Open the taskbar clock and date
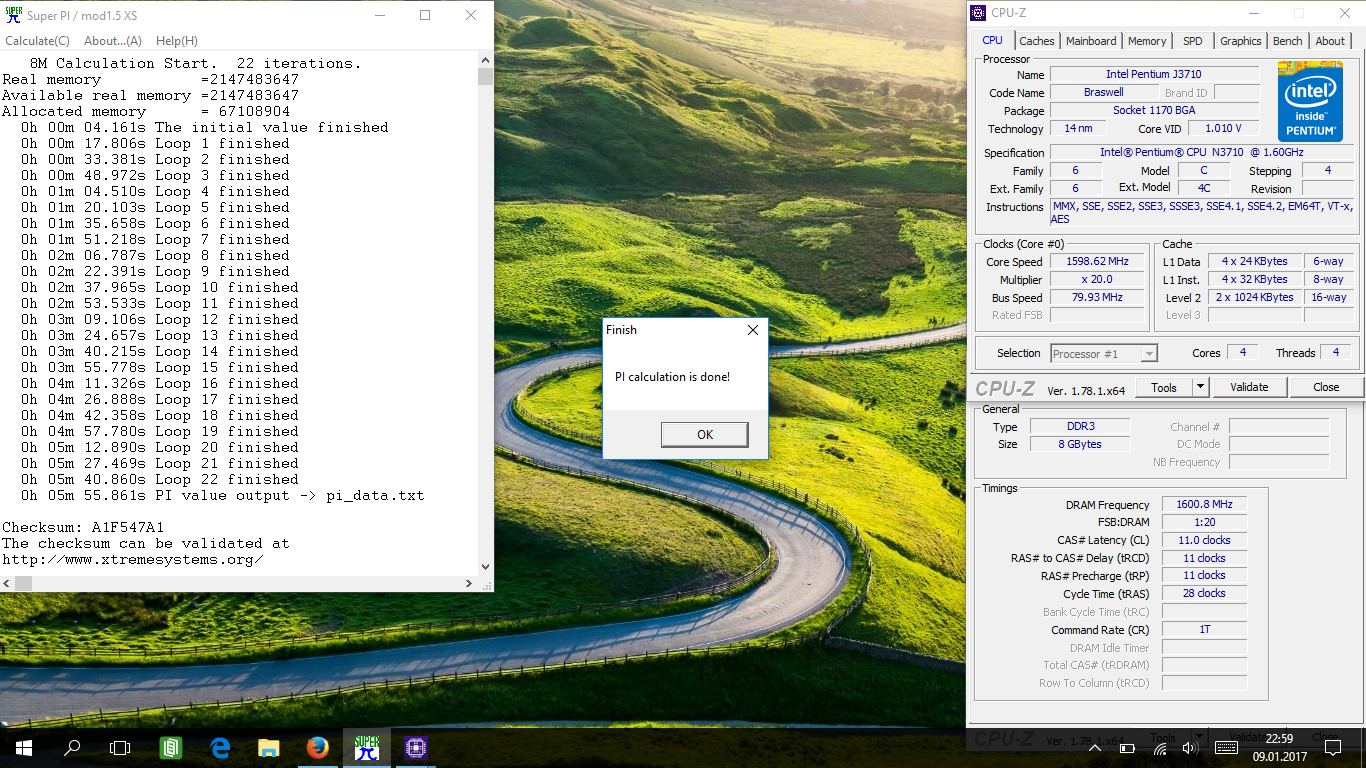The image size is (1366, 768). [x=1279, y=747]
